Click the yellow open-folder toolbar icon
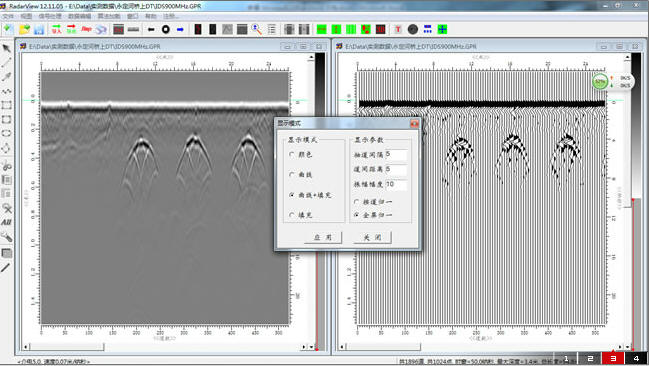 tap(24, 29)
